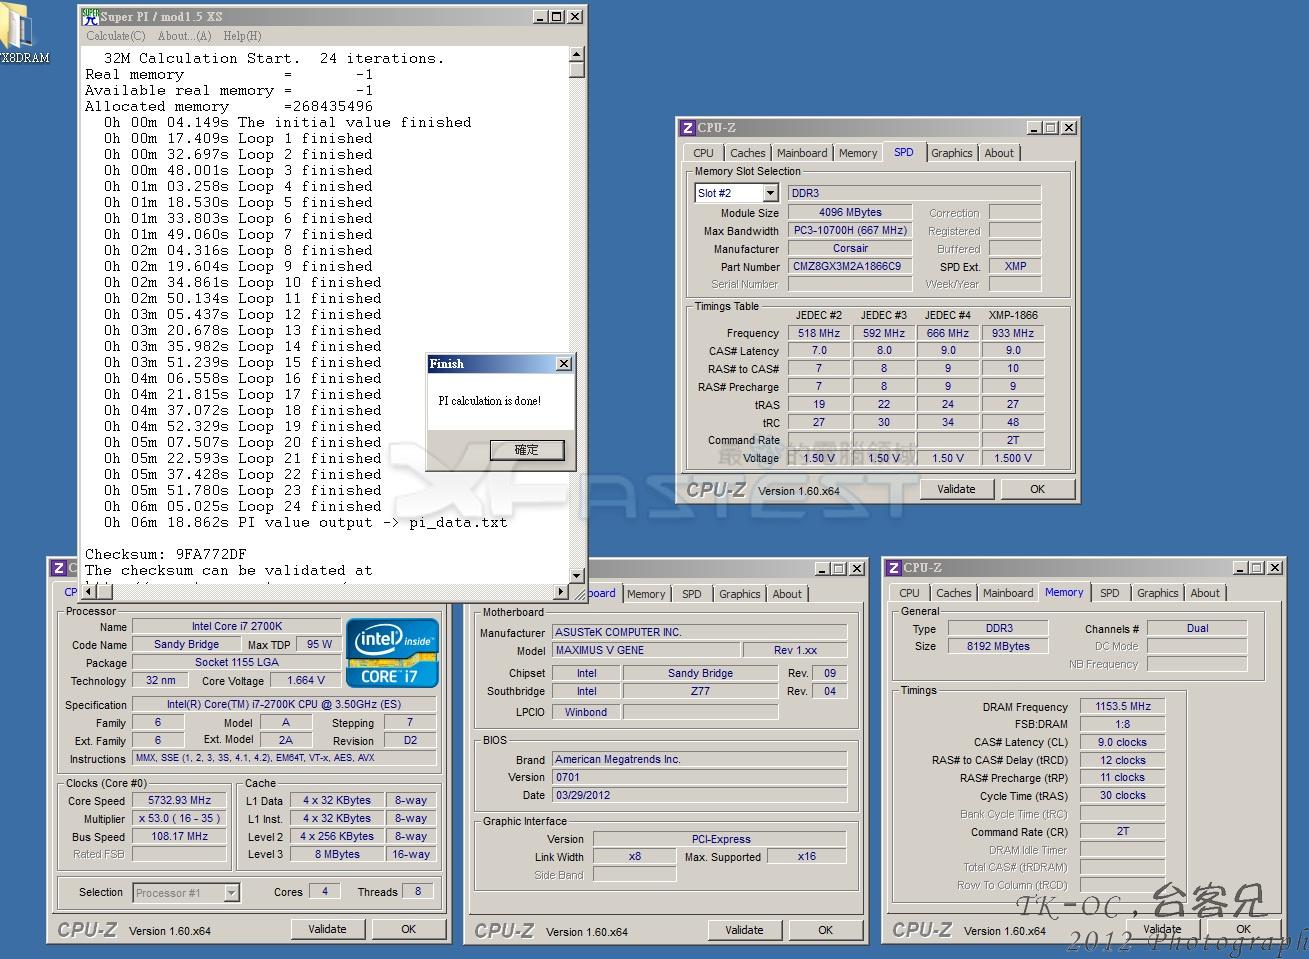Switch to Caches tab in Memory window

click(954, 593)
